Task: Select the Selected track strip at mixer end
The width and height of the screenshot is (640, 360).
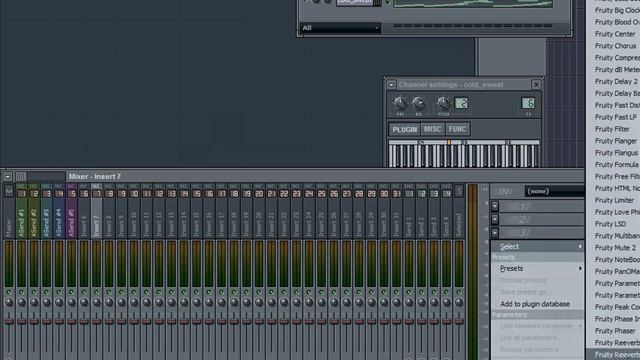Action: coord(459,211)
